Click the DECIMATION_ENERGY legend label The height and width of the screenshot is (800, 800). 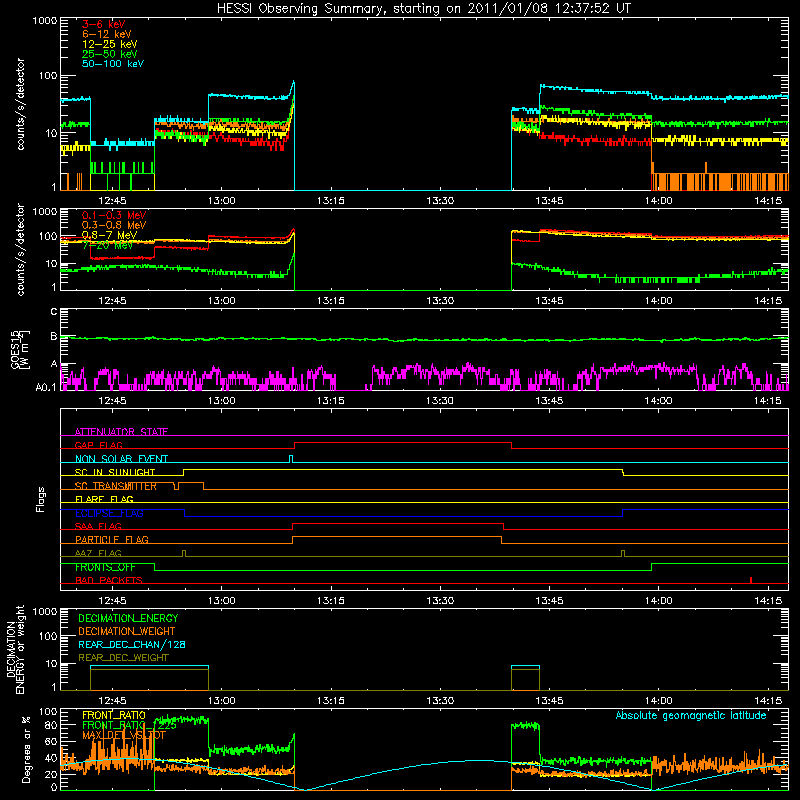pyautogui.click(x=128, y=618)
